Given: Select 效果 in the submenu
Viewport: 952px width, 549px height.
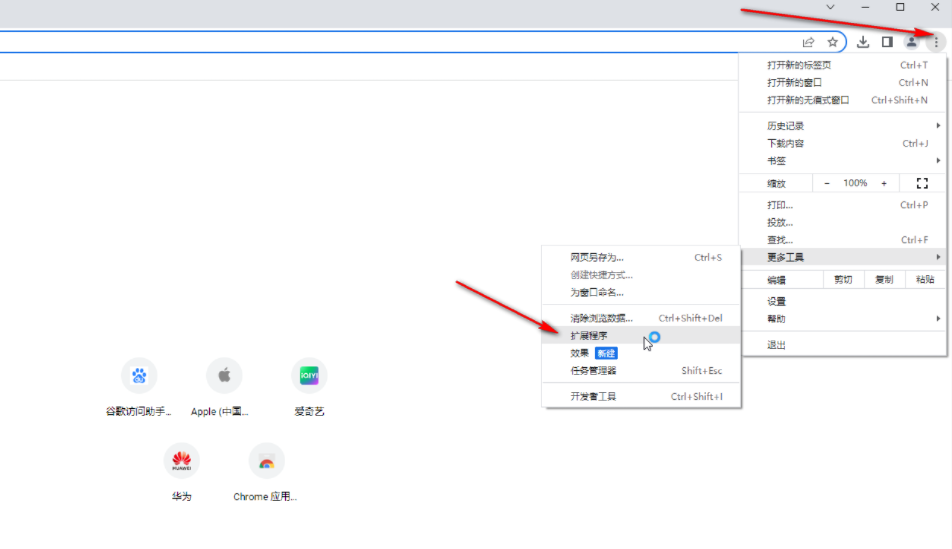Looking at the screenshot, I should [x=641, y=353].
